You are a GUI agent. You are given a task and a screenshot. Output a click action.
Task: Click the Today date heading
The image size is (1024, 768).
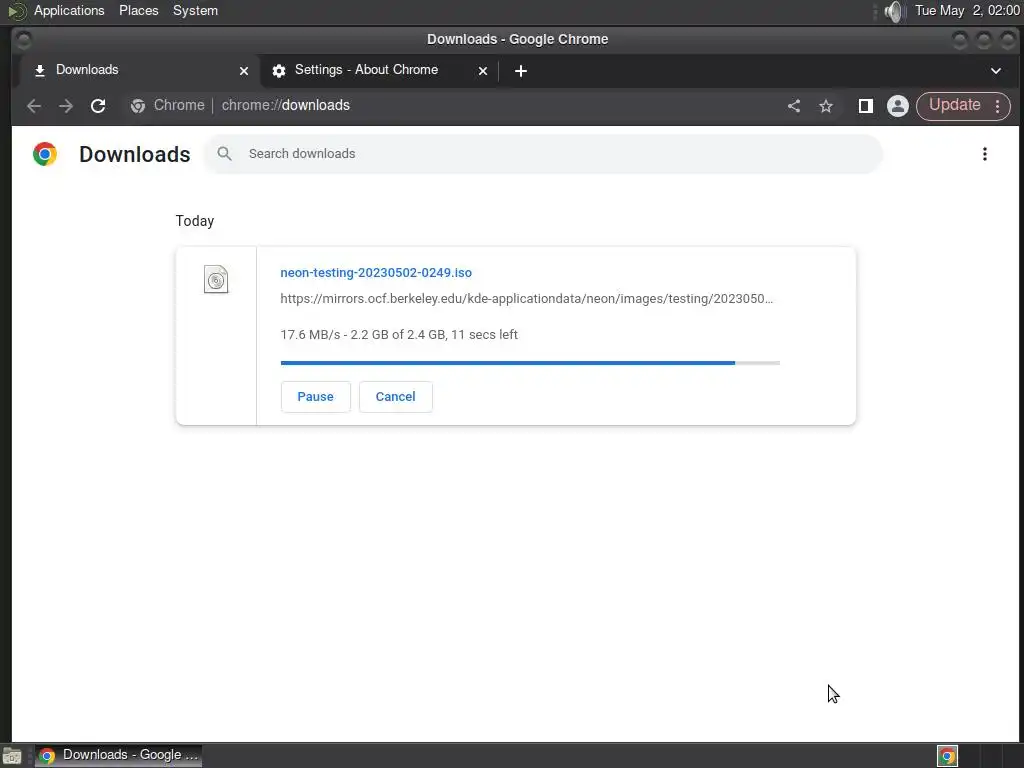point(195,221)
